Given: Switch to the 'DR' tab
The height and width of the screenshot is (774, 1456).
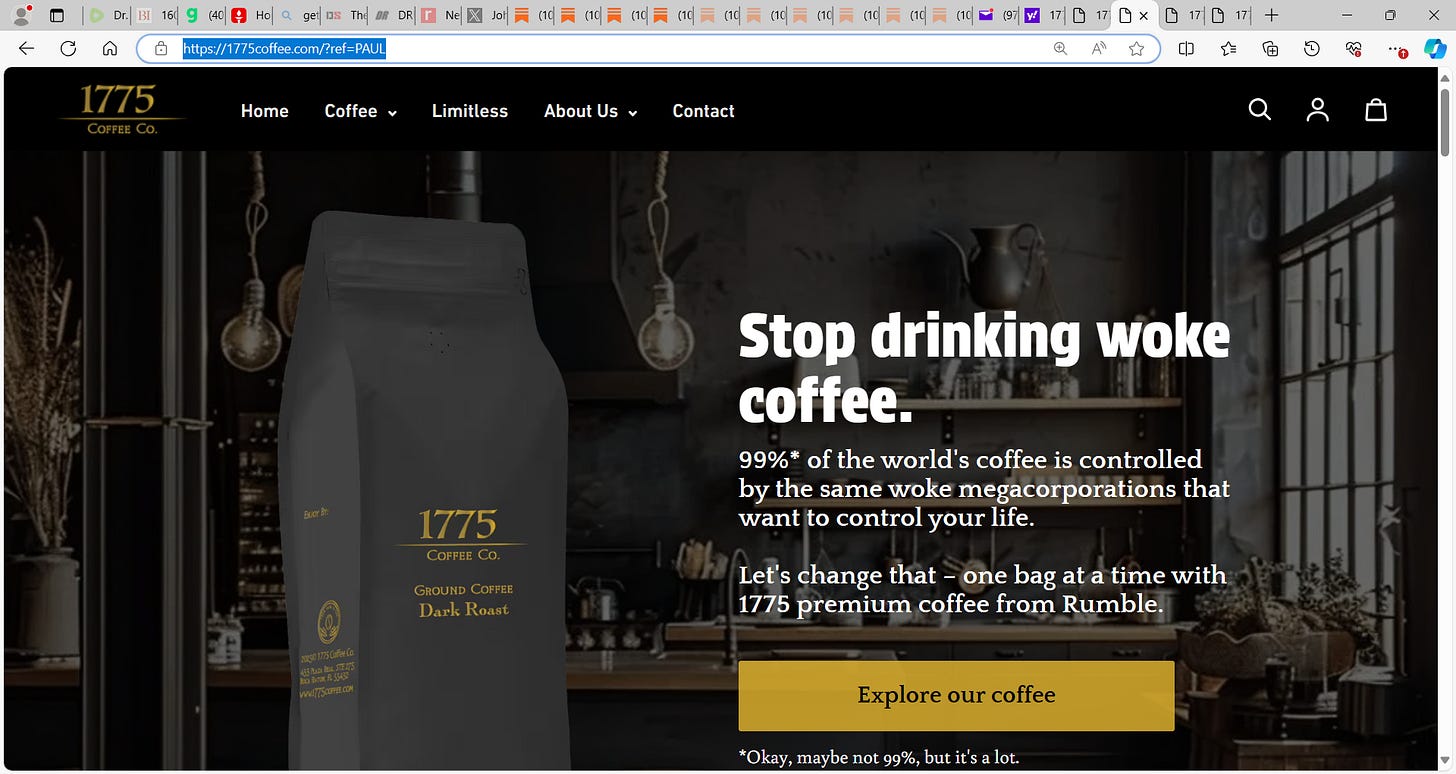Looking at the screenshot, I should [x=393, y=15].
